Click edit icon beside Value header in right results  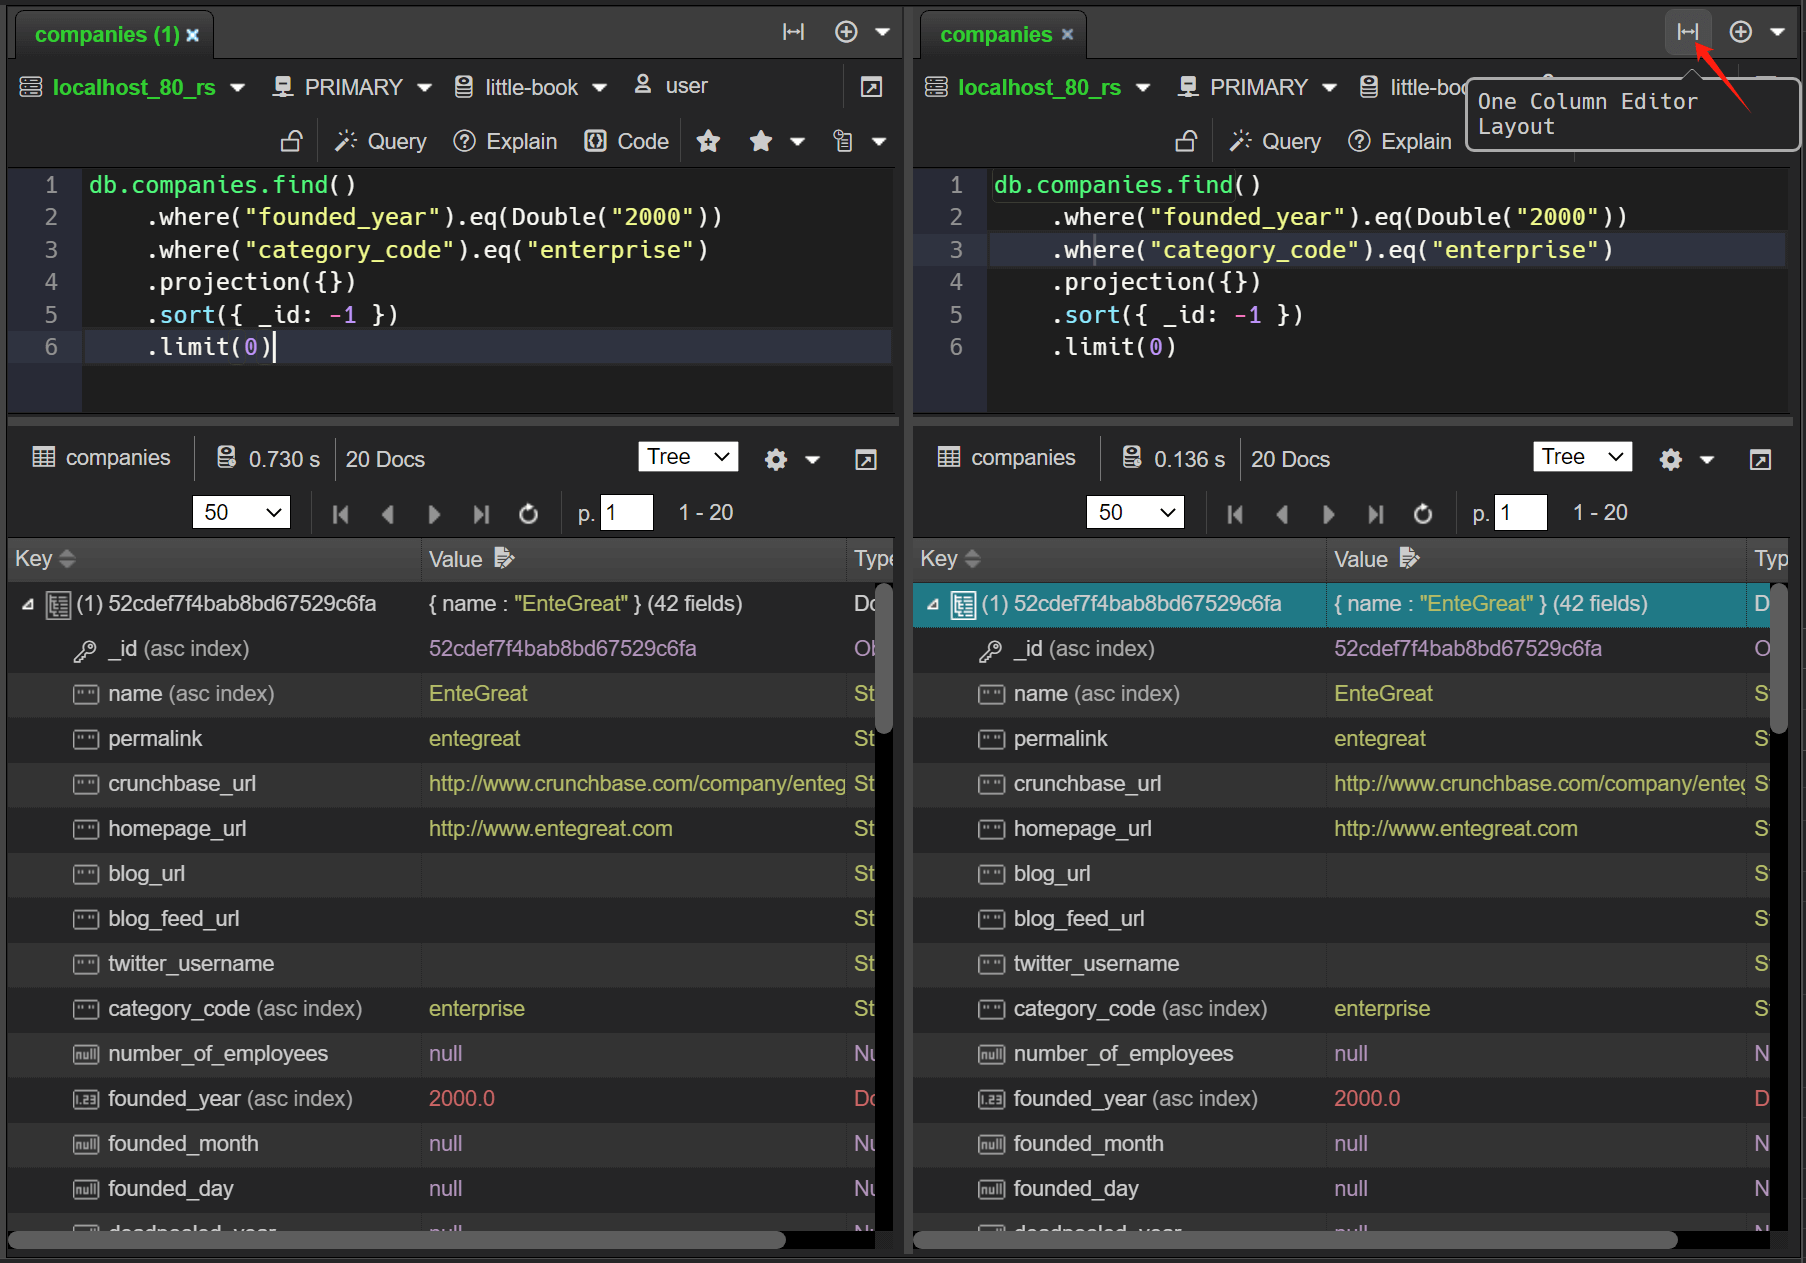point(1409,558)
